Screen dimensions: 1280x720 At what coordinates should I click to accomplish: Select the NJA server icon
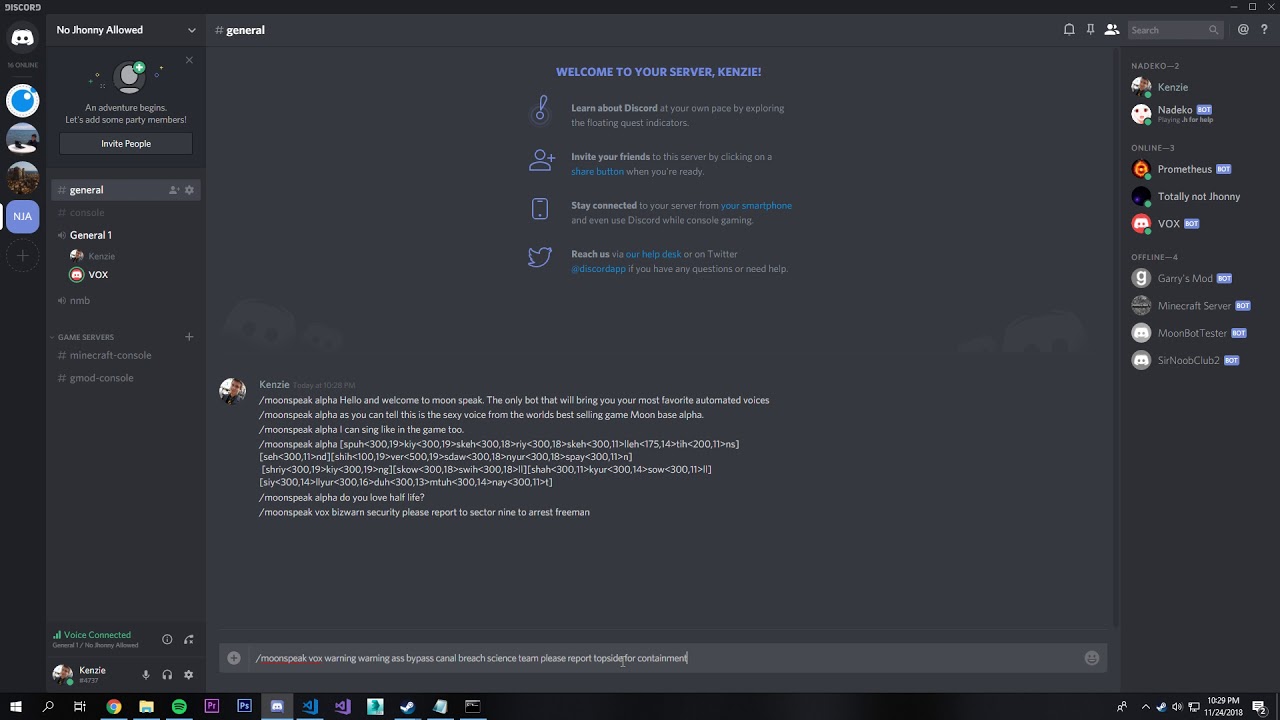tap(22, 216)
